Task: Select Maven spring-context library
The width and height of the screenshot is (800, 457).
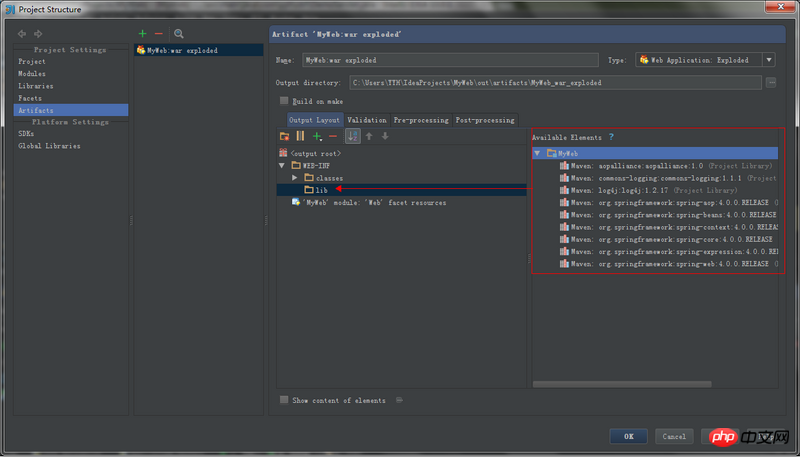Action: pos(668,227)
